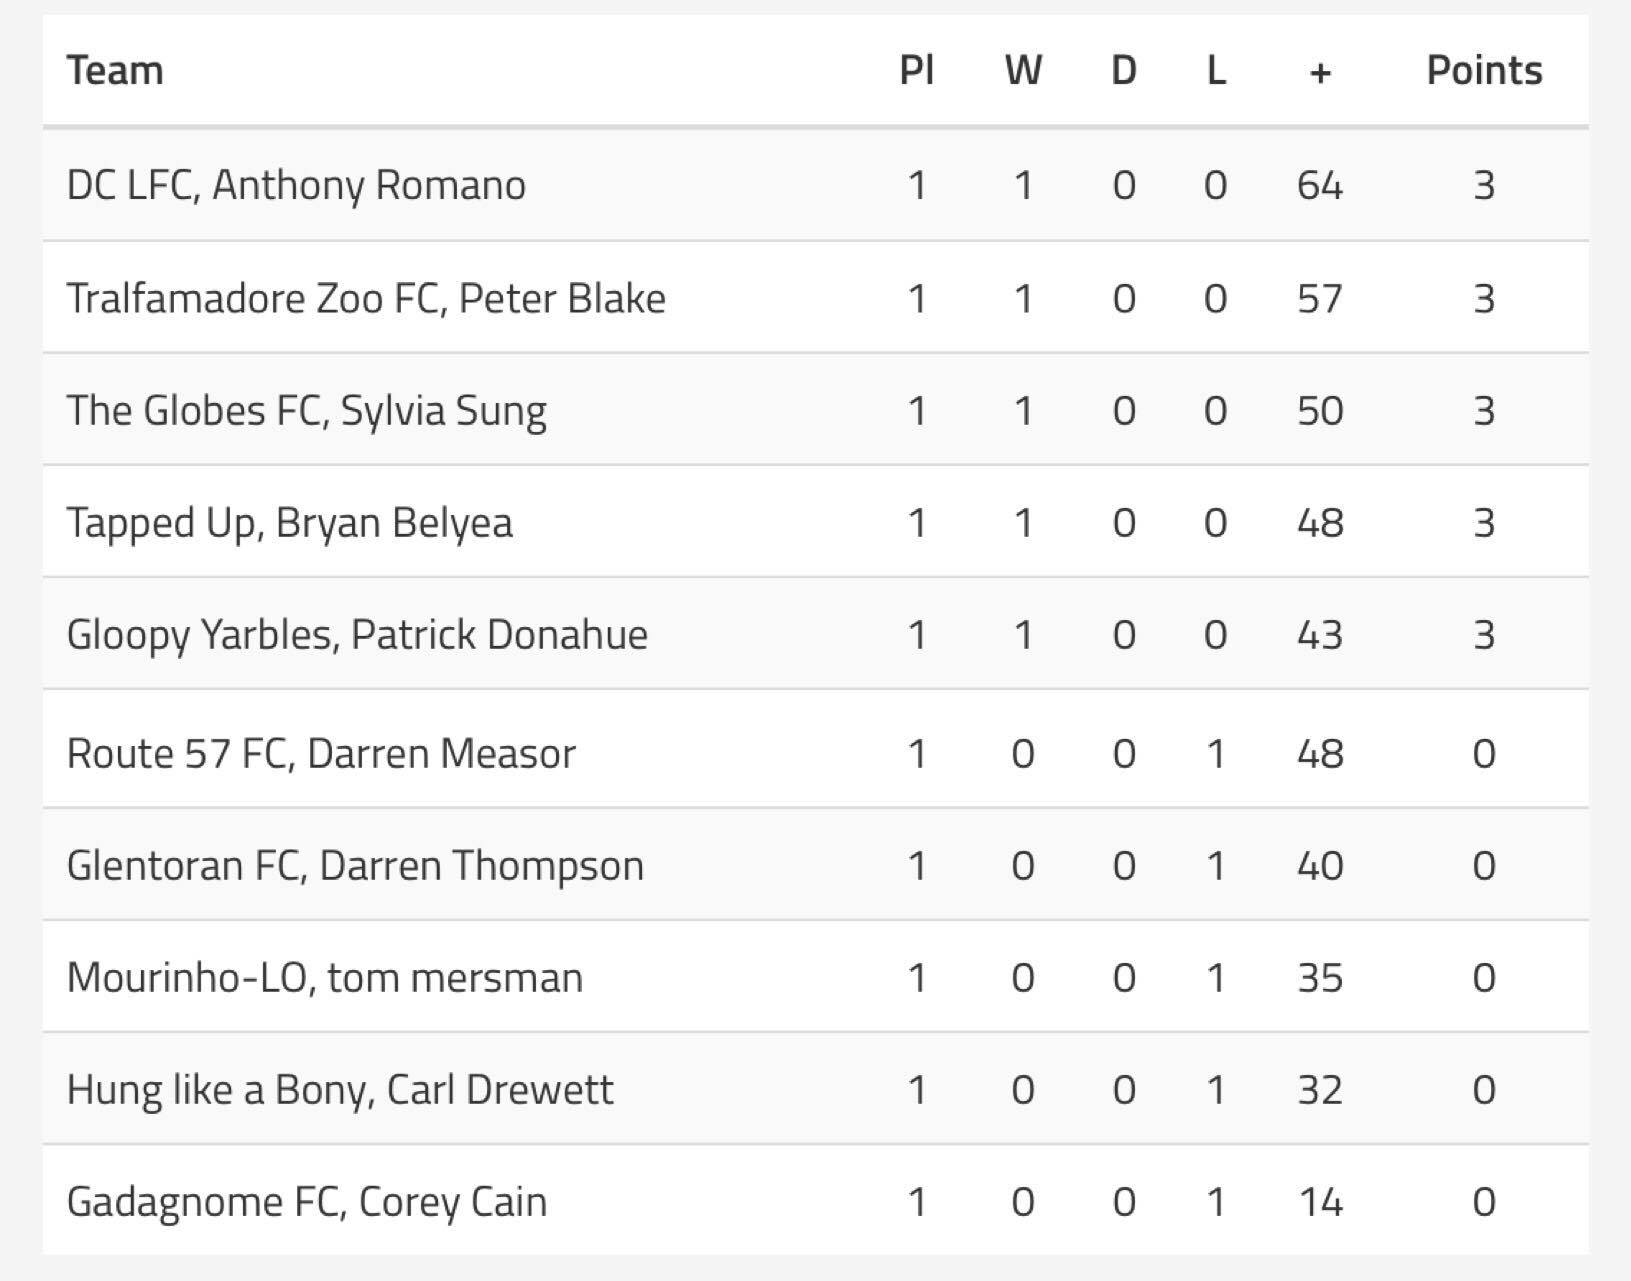
Task: Select Hung like a Bony, Carl Drewett
Action: 815,1089
